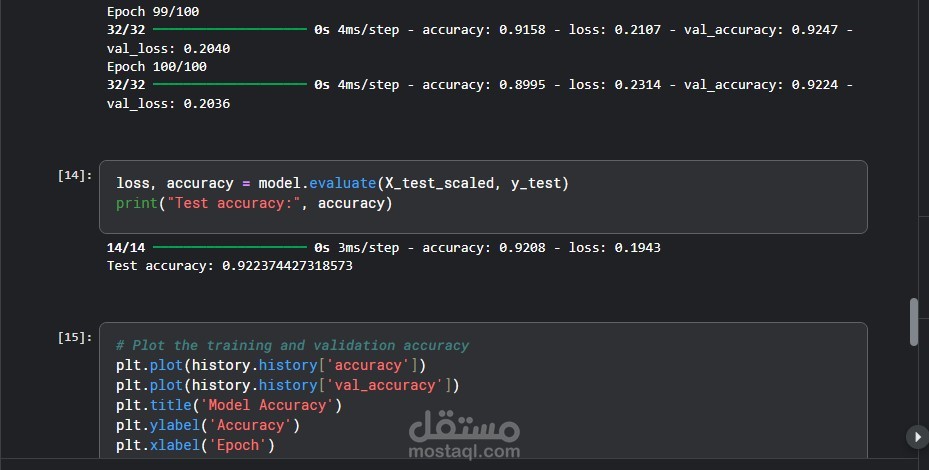Viewport: 929px width, 470px height.
Task: Click 'loss: 0.2314' value
Action: 614,85
